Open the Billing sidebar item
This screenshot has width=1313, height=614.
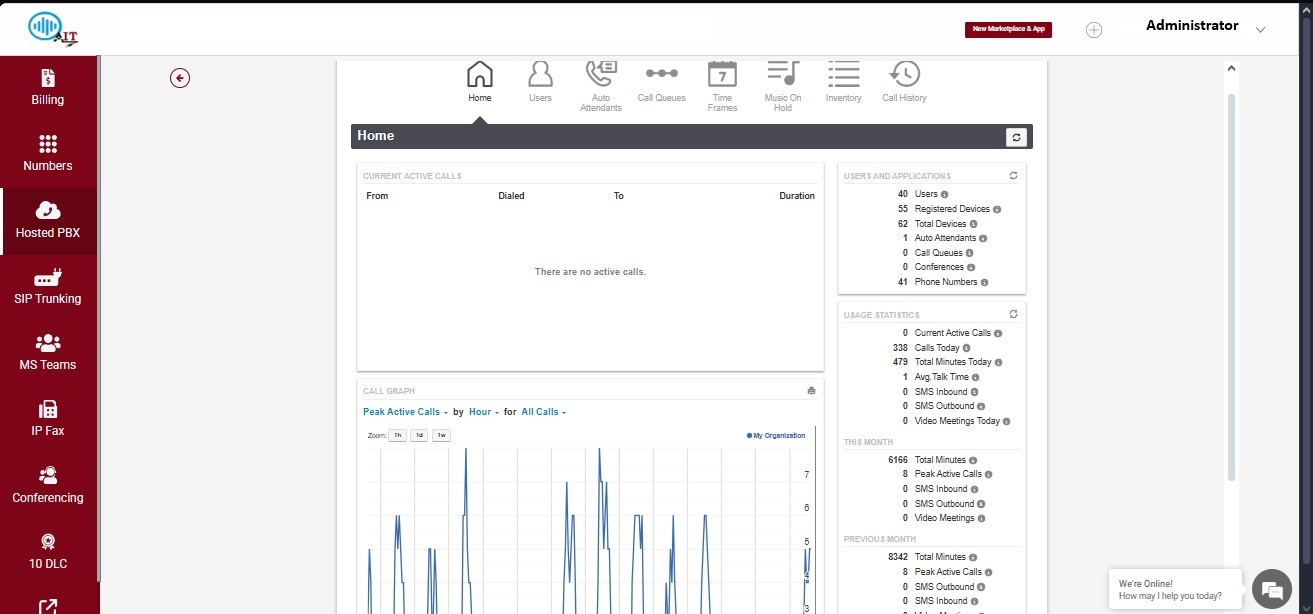point(48,88)
